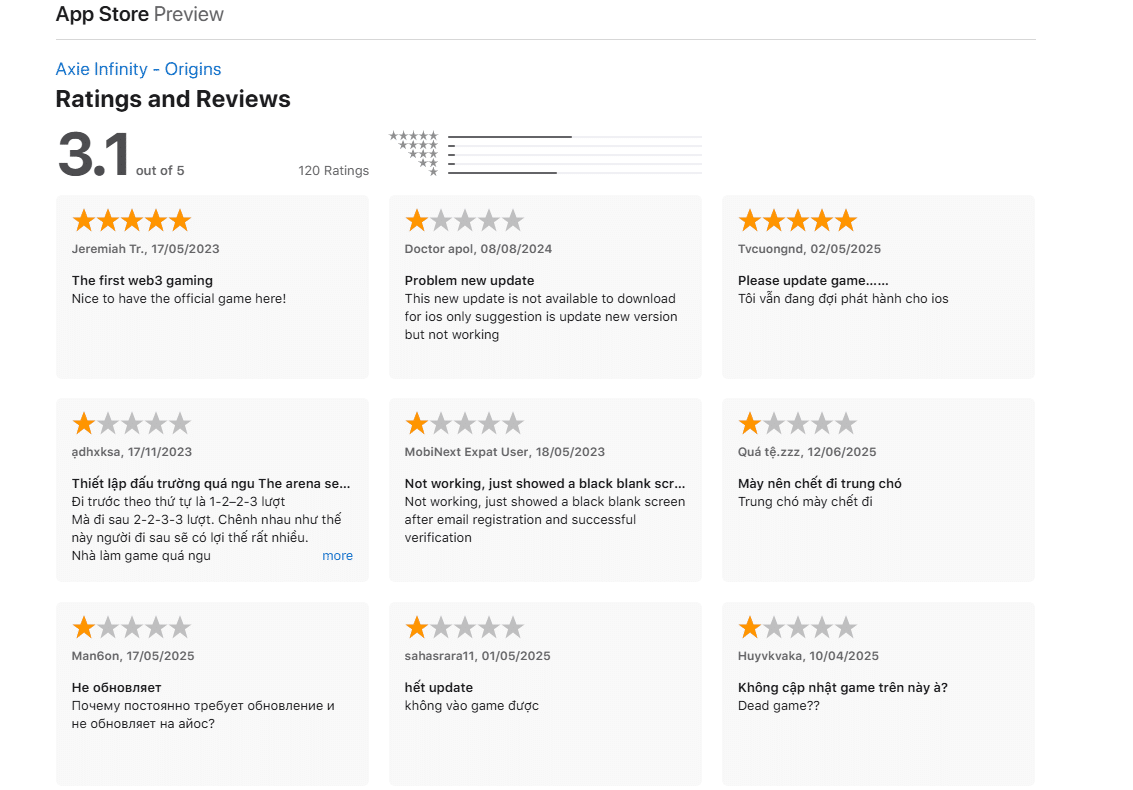Click the five-star rating on Jeremiah Tr.'s review
1133x790 pixels.
pyautogui.click(x=131, y=220)
